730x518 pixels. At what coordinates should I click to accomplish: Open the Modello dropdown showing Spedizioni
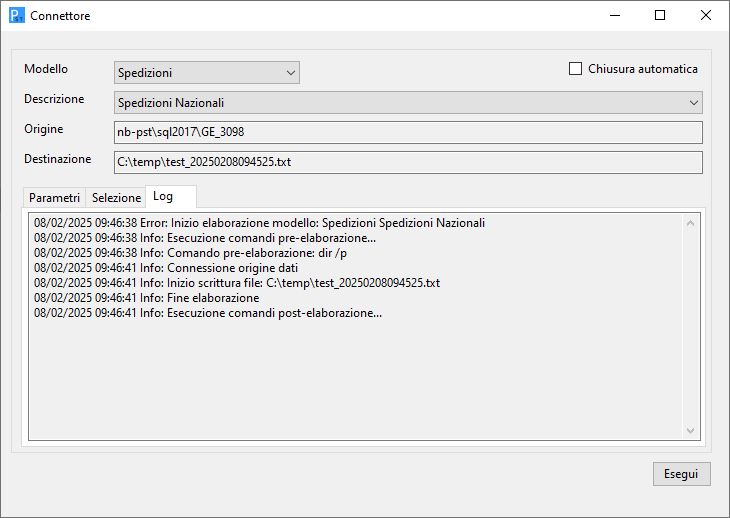click(x=207, y=73)
